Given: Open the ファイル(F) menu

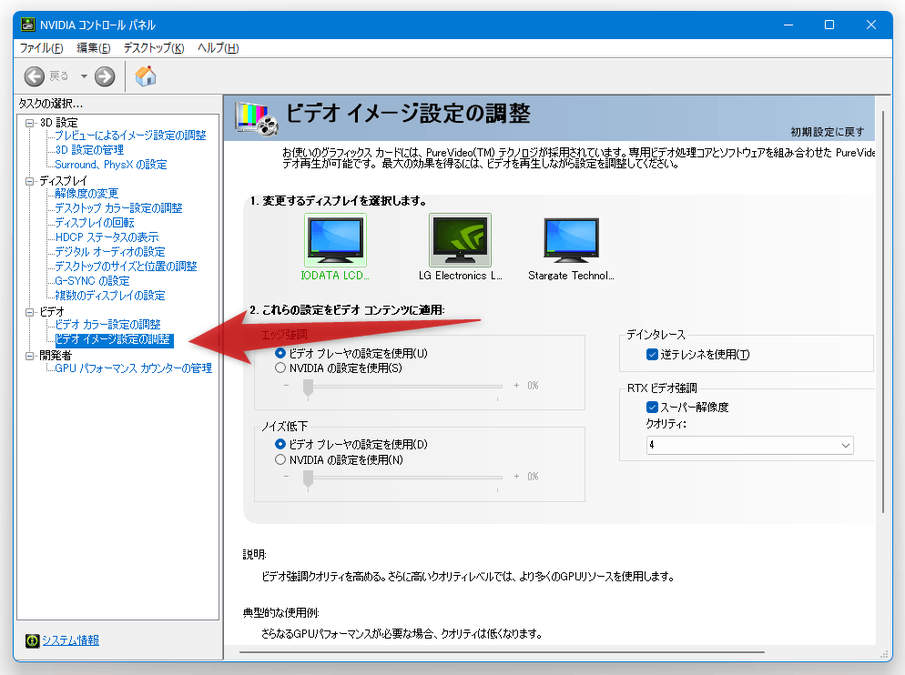Looking at the screenshot, I should tap(41, 48).
